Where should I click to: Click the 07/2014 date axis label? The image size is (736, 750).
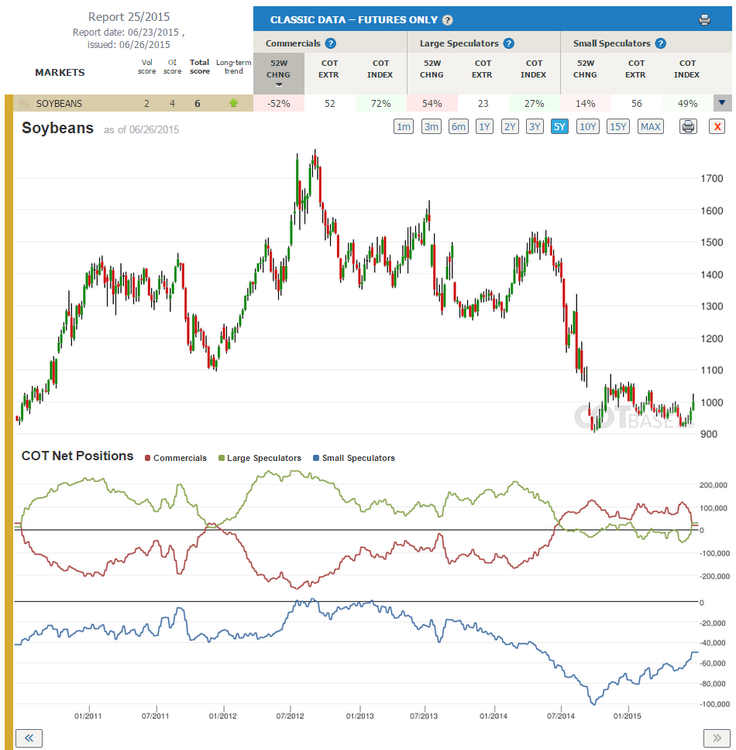(560, 716)
